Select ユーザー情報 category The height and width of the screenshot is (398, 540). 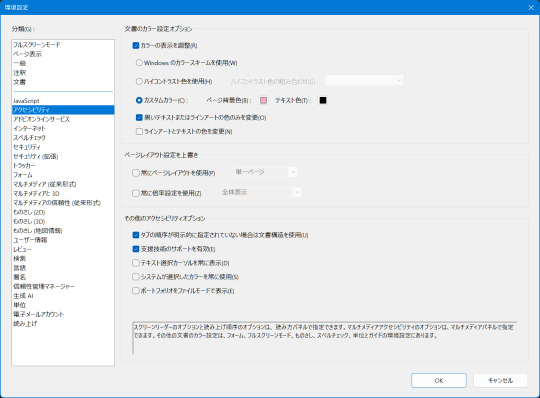(63, 240)
